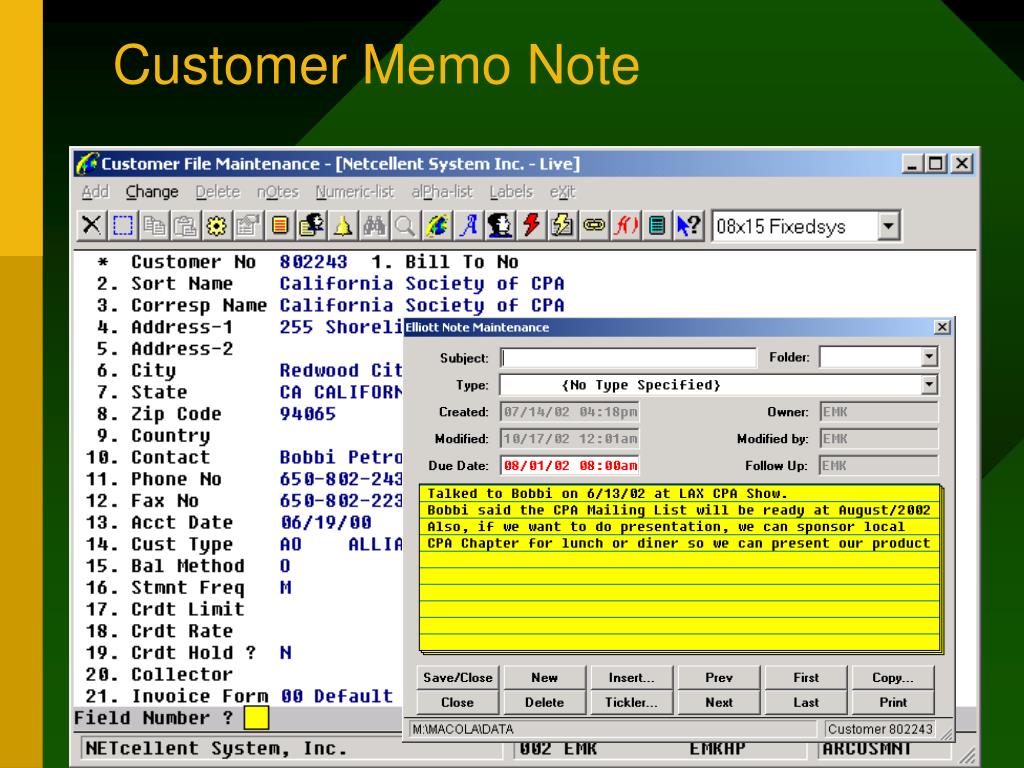Screen dimensions: 1024x768
Task: Click the Owner EMK field
Action: pyautogui.click(x=878, y=412)
